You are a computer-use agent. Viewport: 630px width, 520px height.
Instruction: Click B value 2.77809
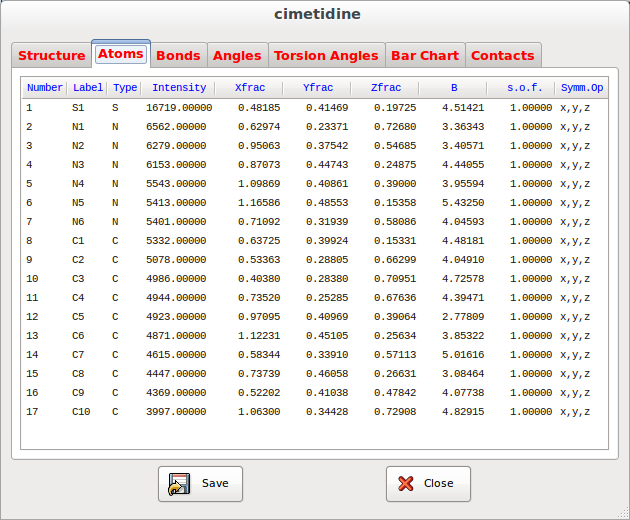tap(463, 317)
